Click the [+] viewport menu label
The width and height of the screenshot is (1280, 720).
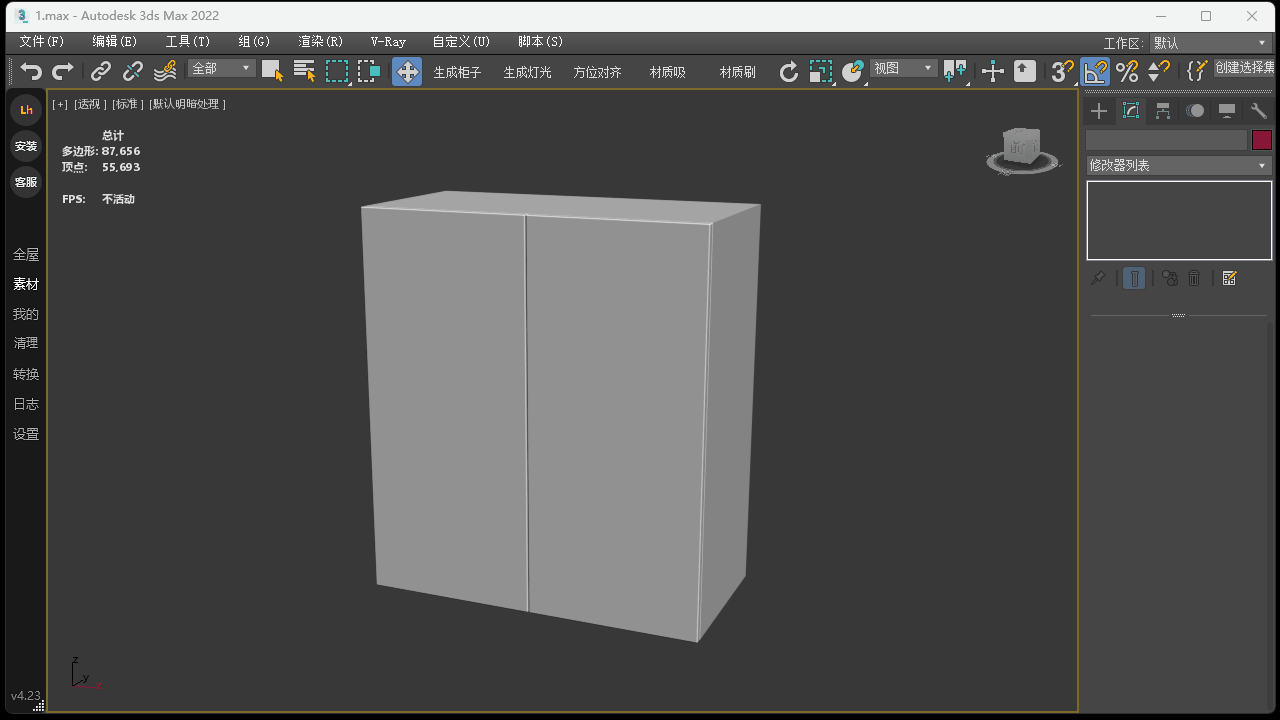click(x=60, y=104)
